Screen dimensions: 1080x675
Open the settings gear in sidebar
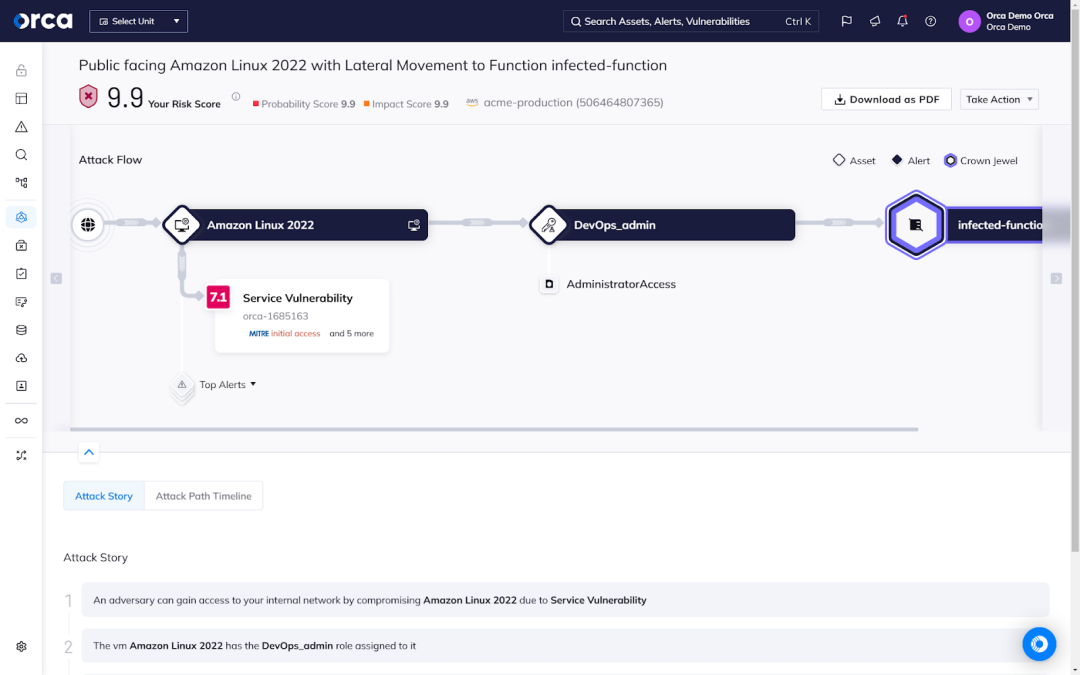click(x=21, y=646)
